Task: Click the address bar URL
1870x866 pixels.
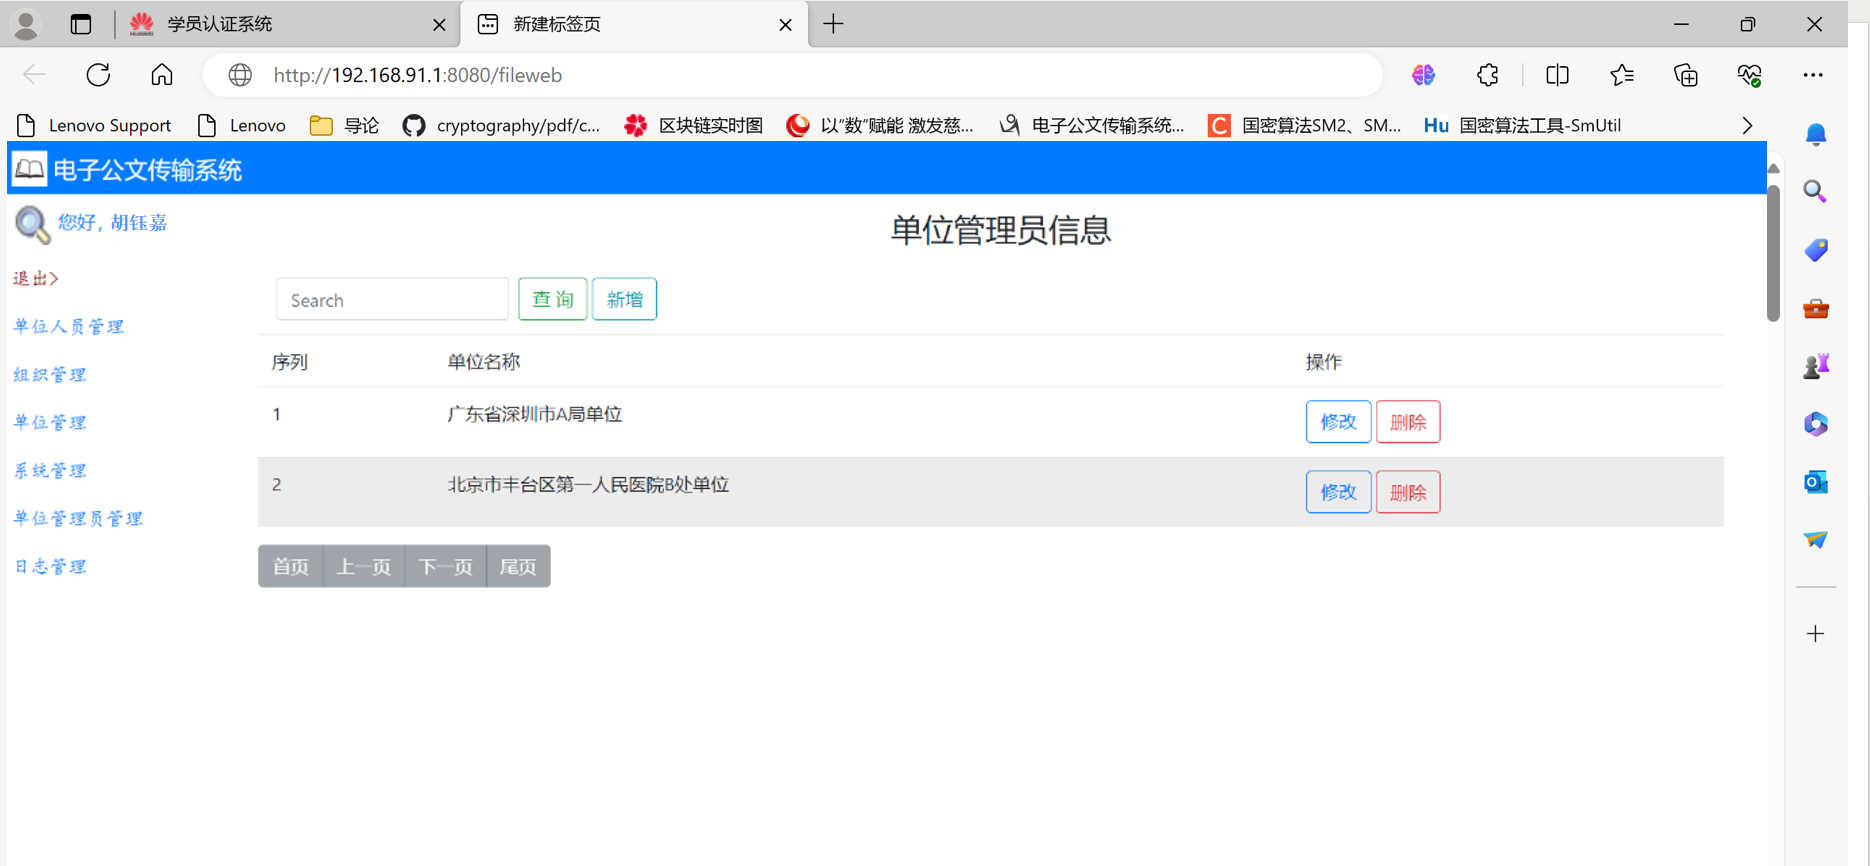Action: click(418, 75)
